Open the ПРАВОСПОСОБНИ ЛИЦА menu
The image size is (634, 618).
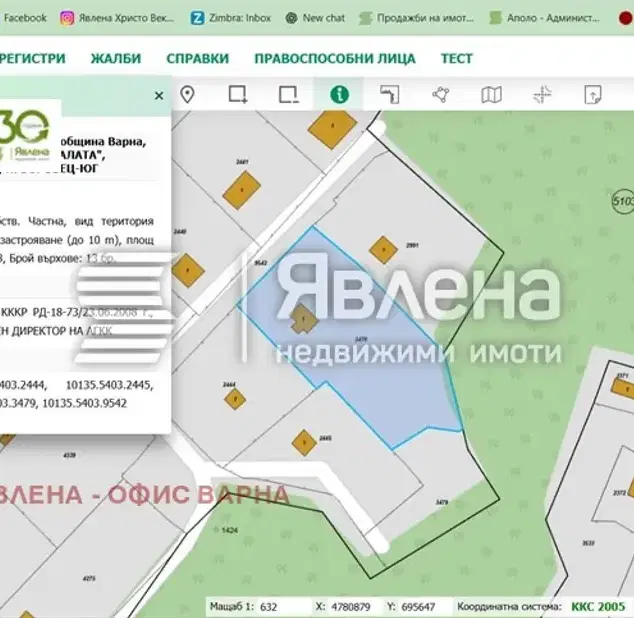click(x=335, y=58)
